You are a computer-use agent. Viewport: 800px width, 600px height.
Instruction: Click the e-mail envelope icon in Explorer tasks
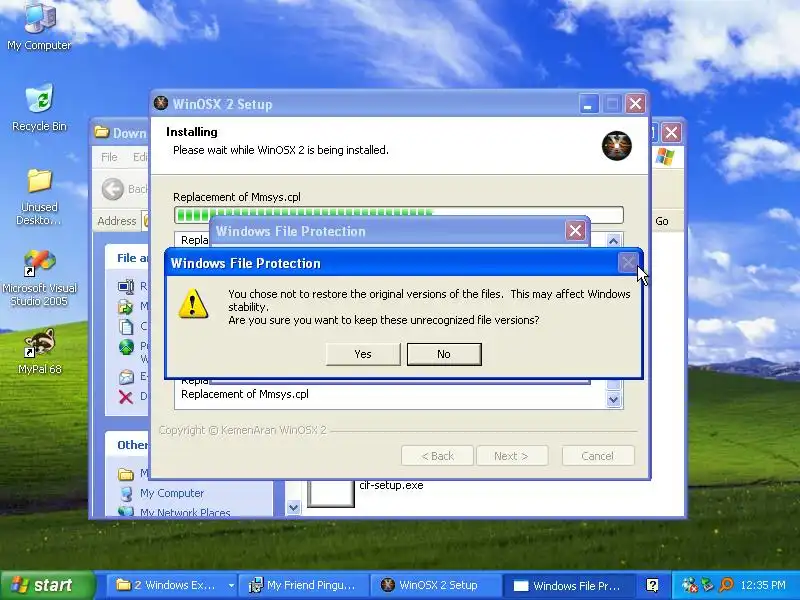tap(126, 377)
